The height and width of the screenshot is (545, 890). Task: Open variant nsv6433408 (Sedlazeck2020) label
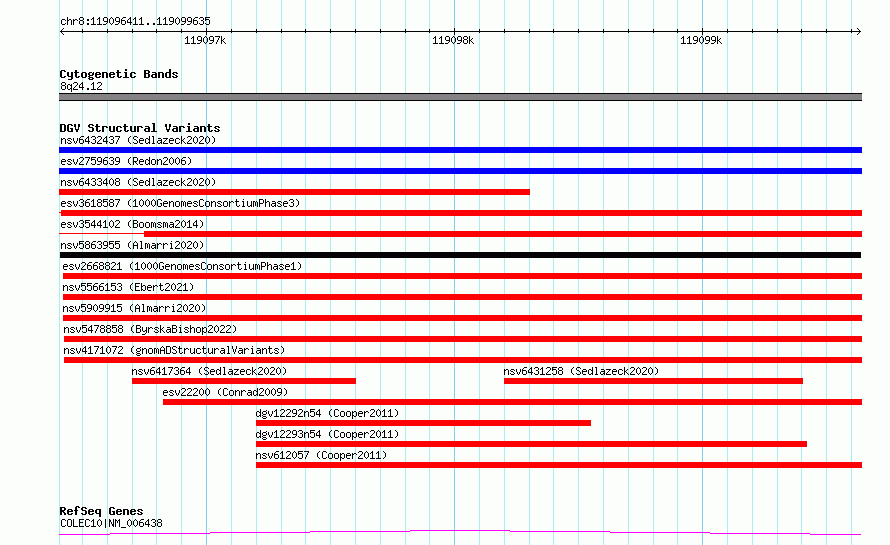tap(138, 182)
